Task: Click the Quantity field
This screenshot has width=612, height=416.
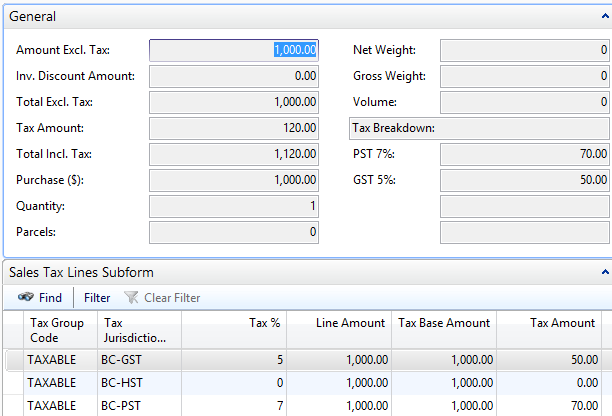Action: pyautogui.click(x=234, y=206)
